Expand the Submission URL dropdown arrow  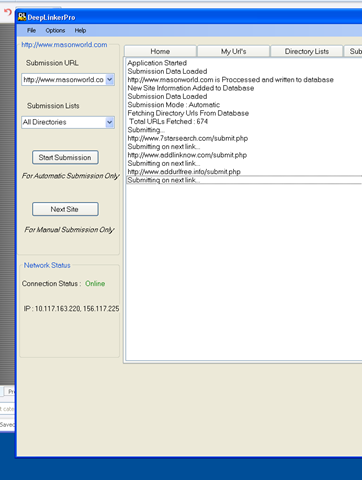tap(110, 80)
